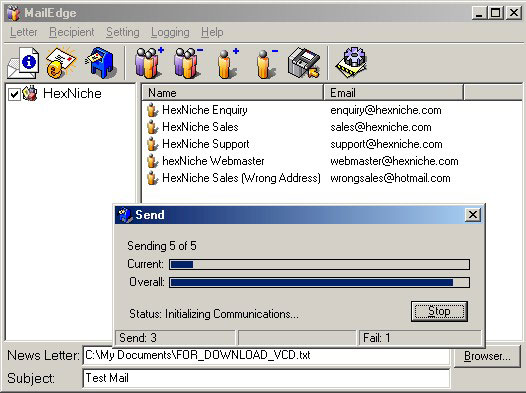Image resolution: width=526 pixels, height=393 pixels.
Task: Click wrongsales@hotmail.com email cell
Action: 390,178
